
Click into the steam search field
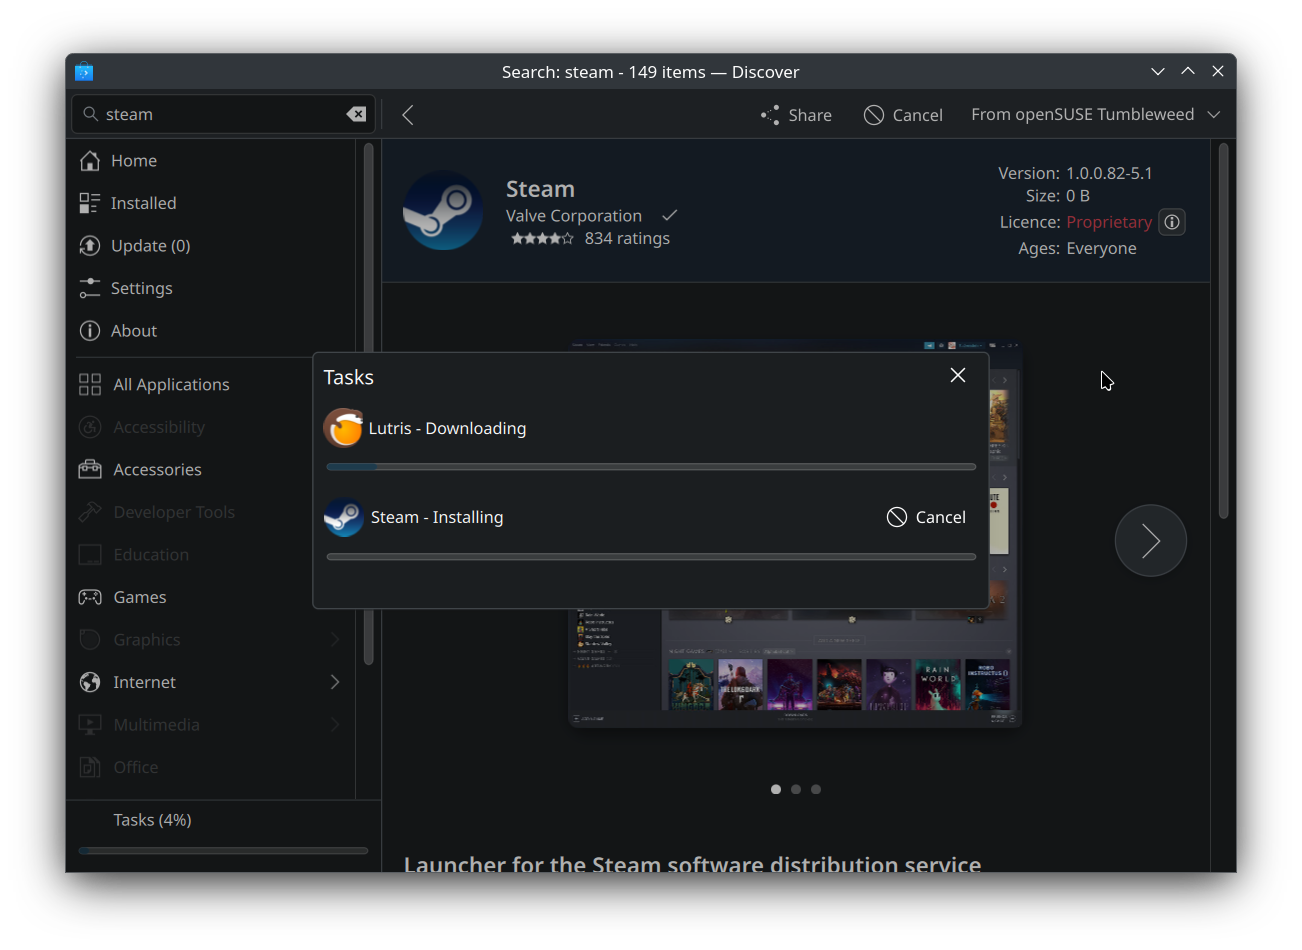(x=223, y=114)
